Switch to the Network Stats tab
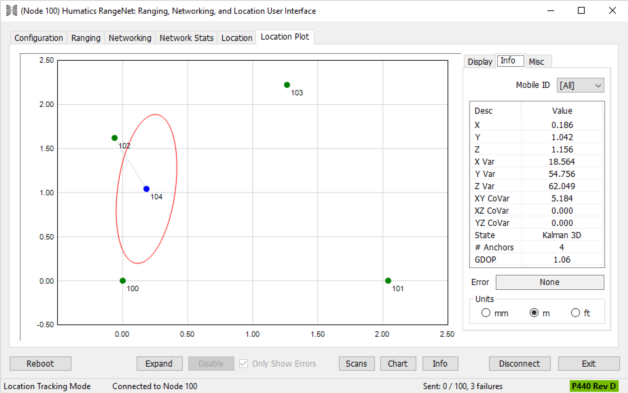 tap(186, 38)
